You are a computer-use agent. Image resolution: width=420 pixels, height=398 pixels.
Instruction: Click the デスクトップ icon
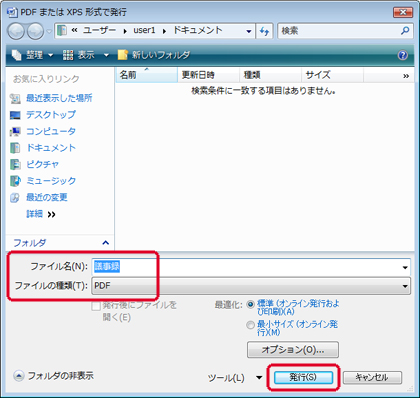click(15, 115)
